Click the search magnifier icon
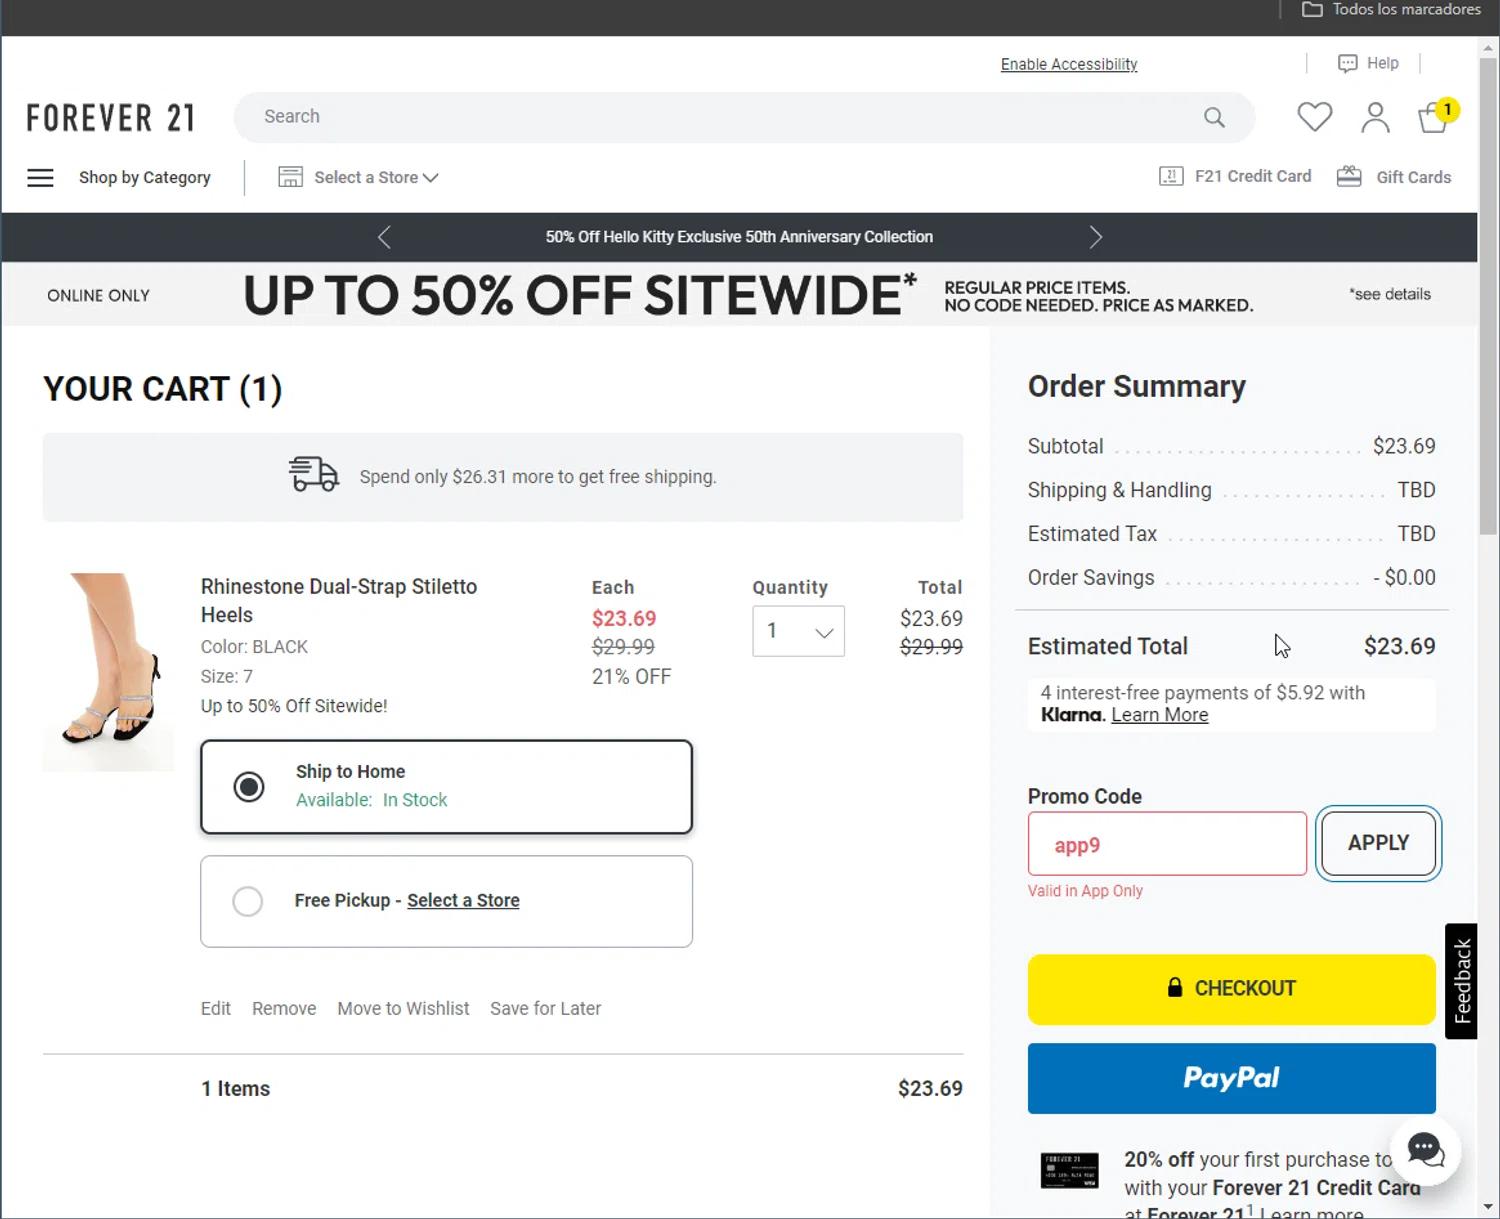1500x1219 pixels. pyautogui.click(x=1214, y=117)
